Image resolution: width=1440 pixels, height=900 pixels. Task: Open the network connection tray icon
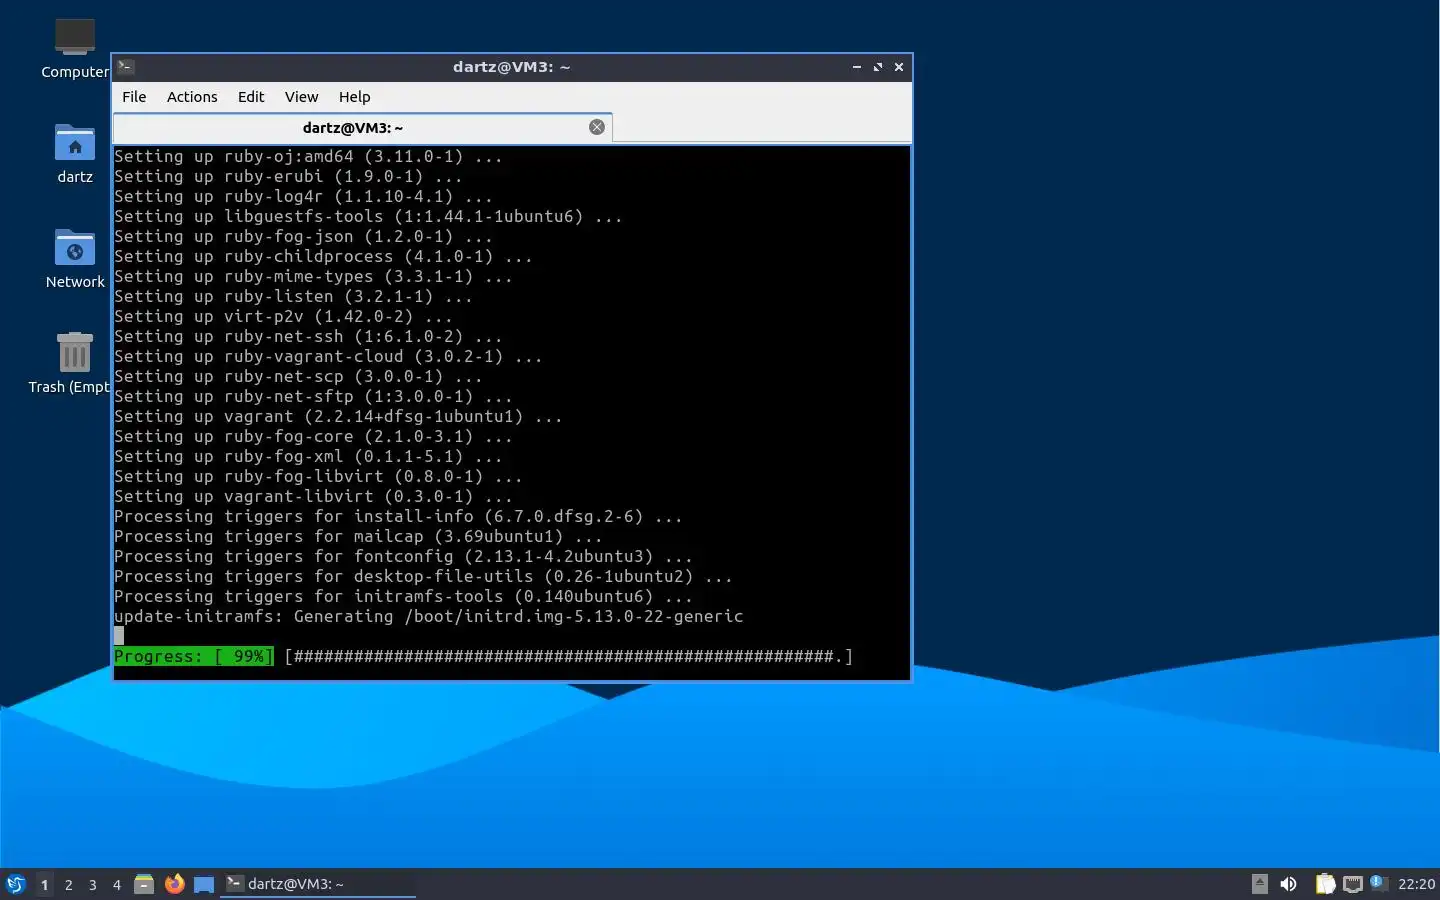pos(1353,884)
